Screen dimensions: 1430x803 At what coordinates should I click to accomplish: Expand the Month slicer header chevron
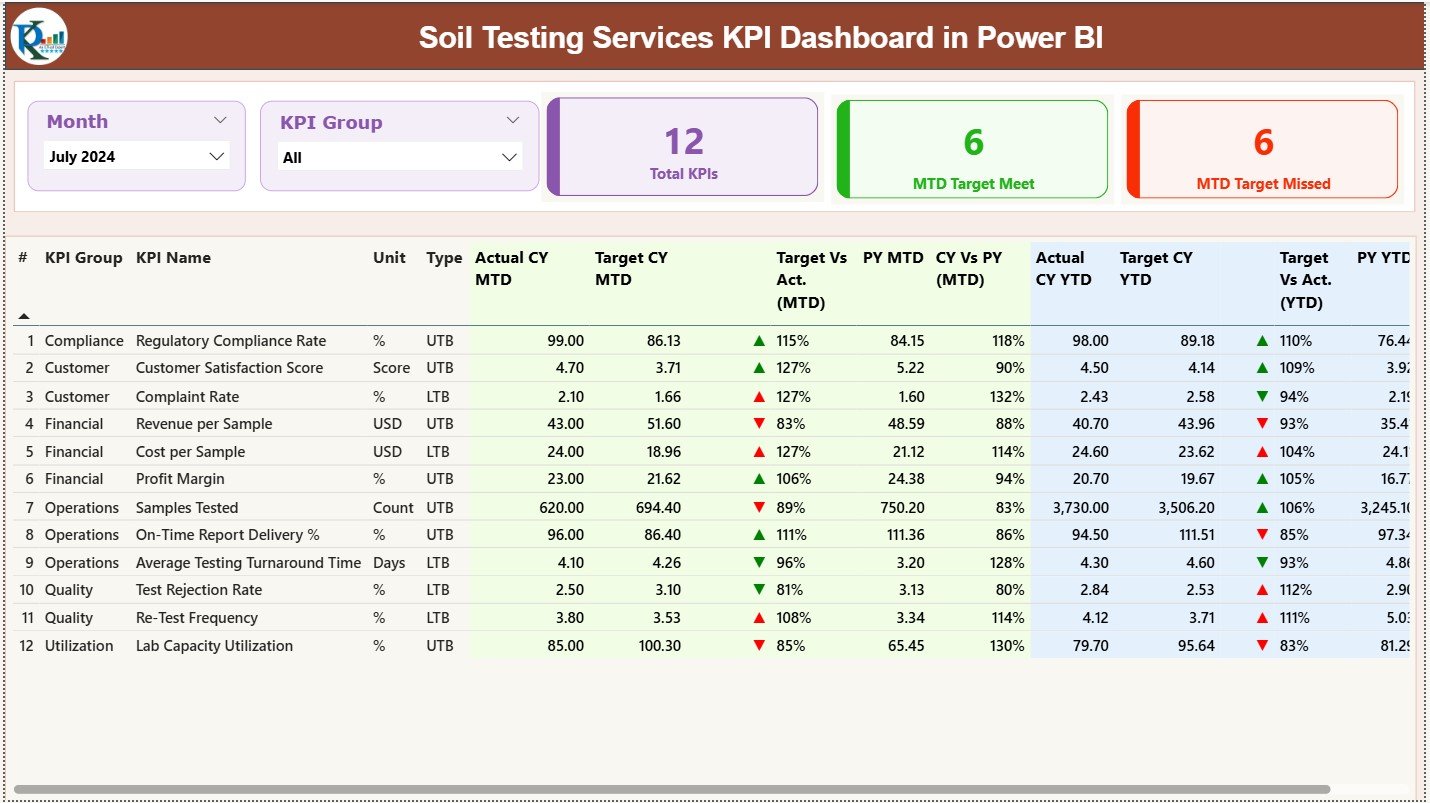(x=222, y=119)
